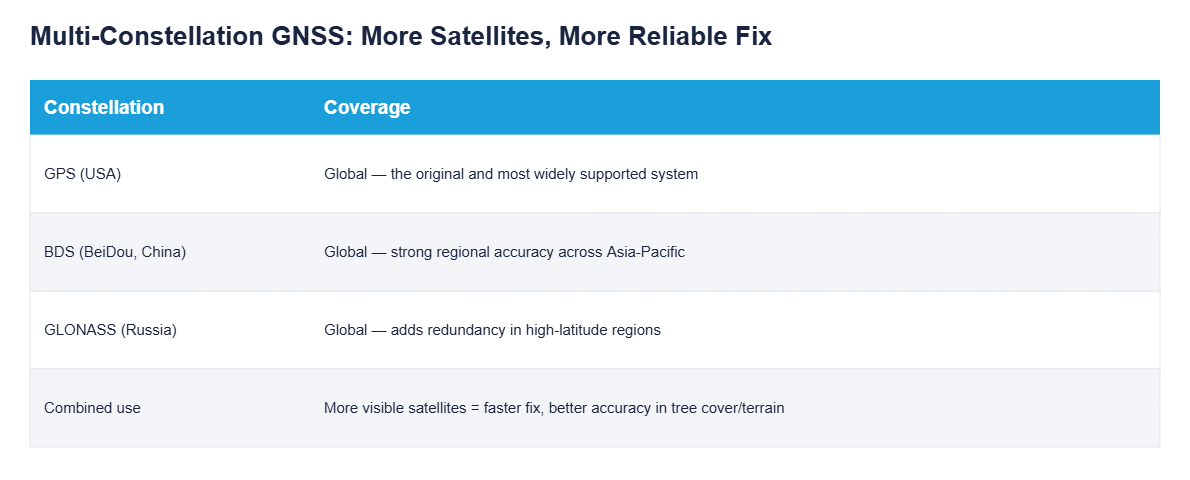Image resolution: width=1190 pixels, height=480 pixels.
Task: Click "More Reliable Fix" in the heading
Action: [666, 36]
